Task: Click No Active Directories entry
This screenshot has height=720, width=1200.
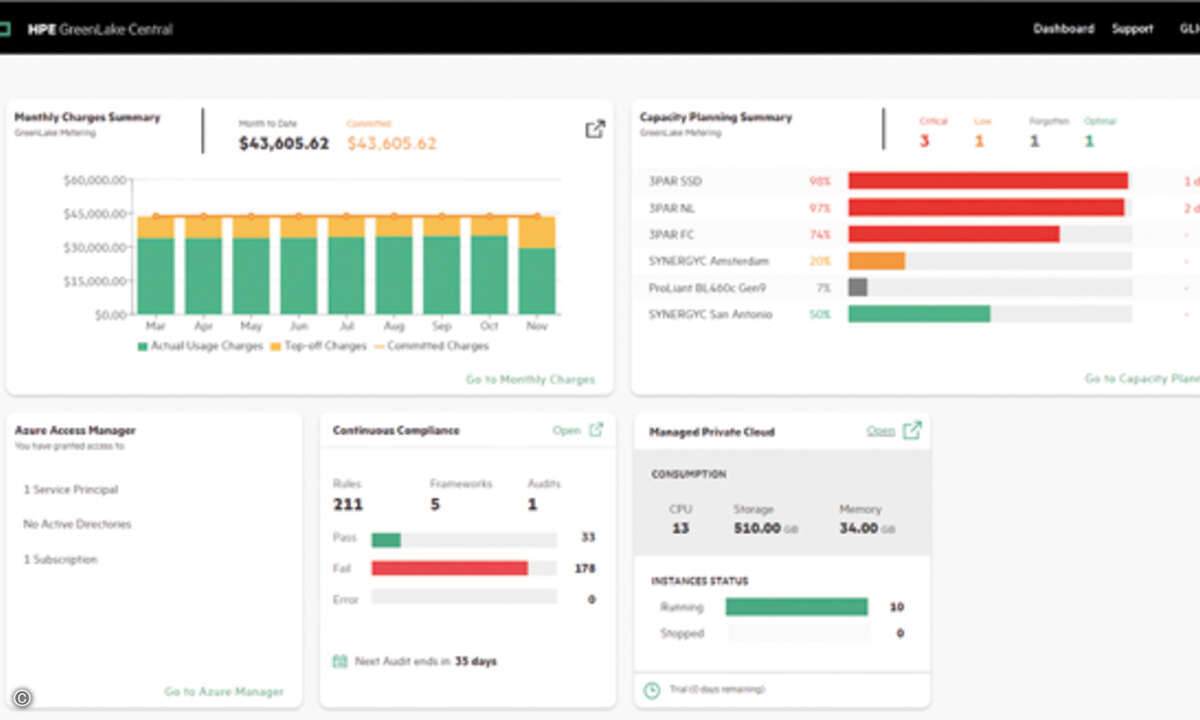Action: pyautogui.click(x=77, y=524)
